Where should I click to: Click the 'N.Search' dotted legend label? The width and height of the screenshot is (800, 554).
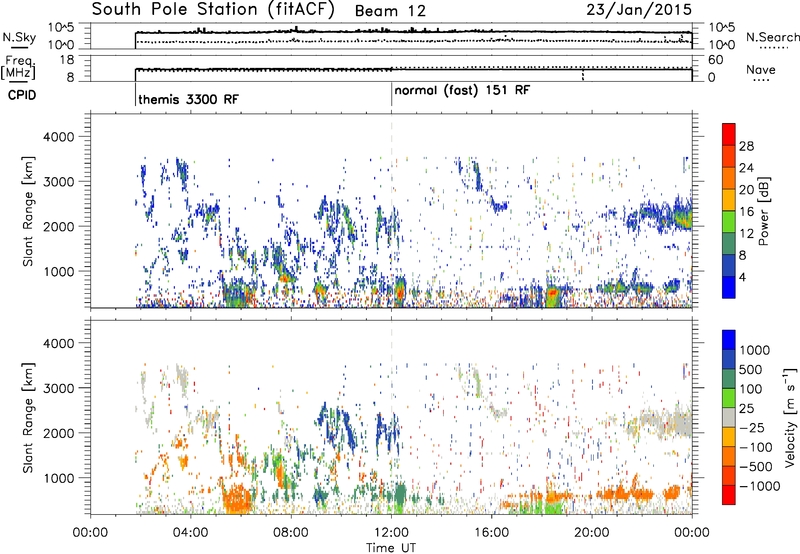772,37
